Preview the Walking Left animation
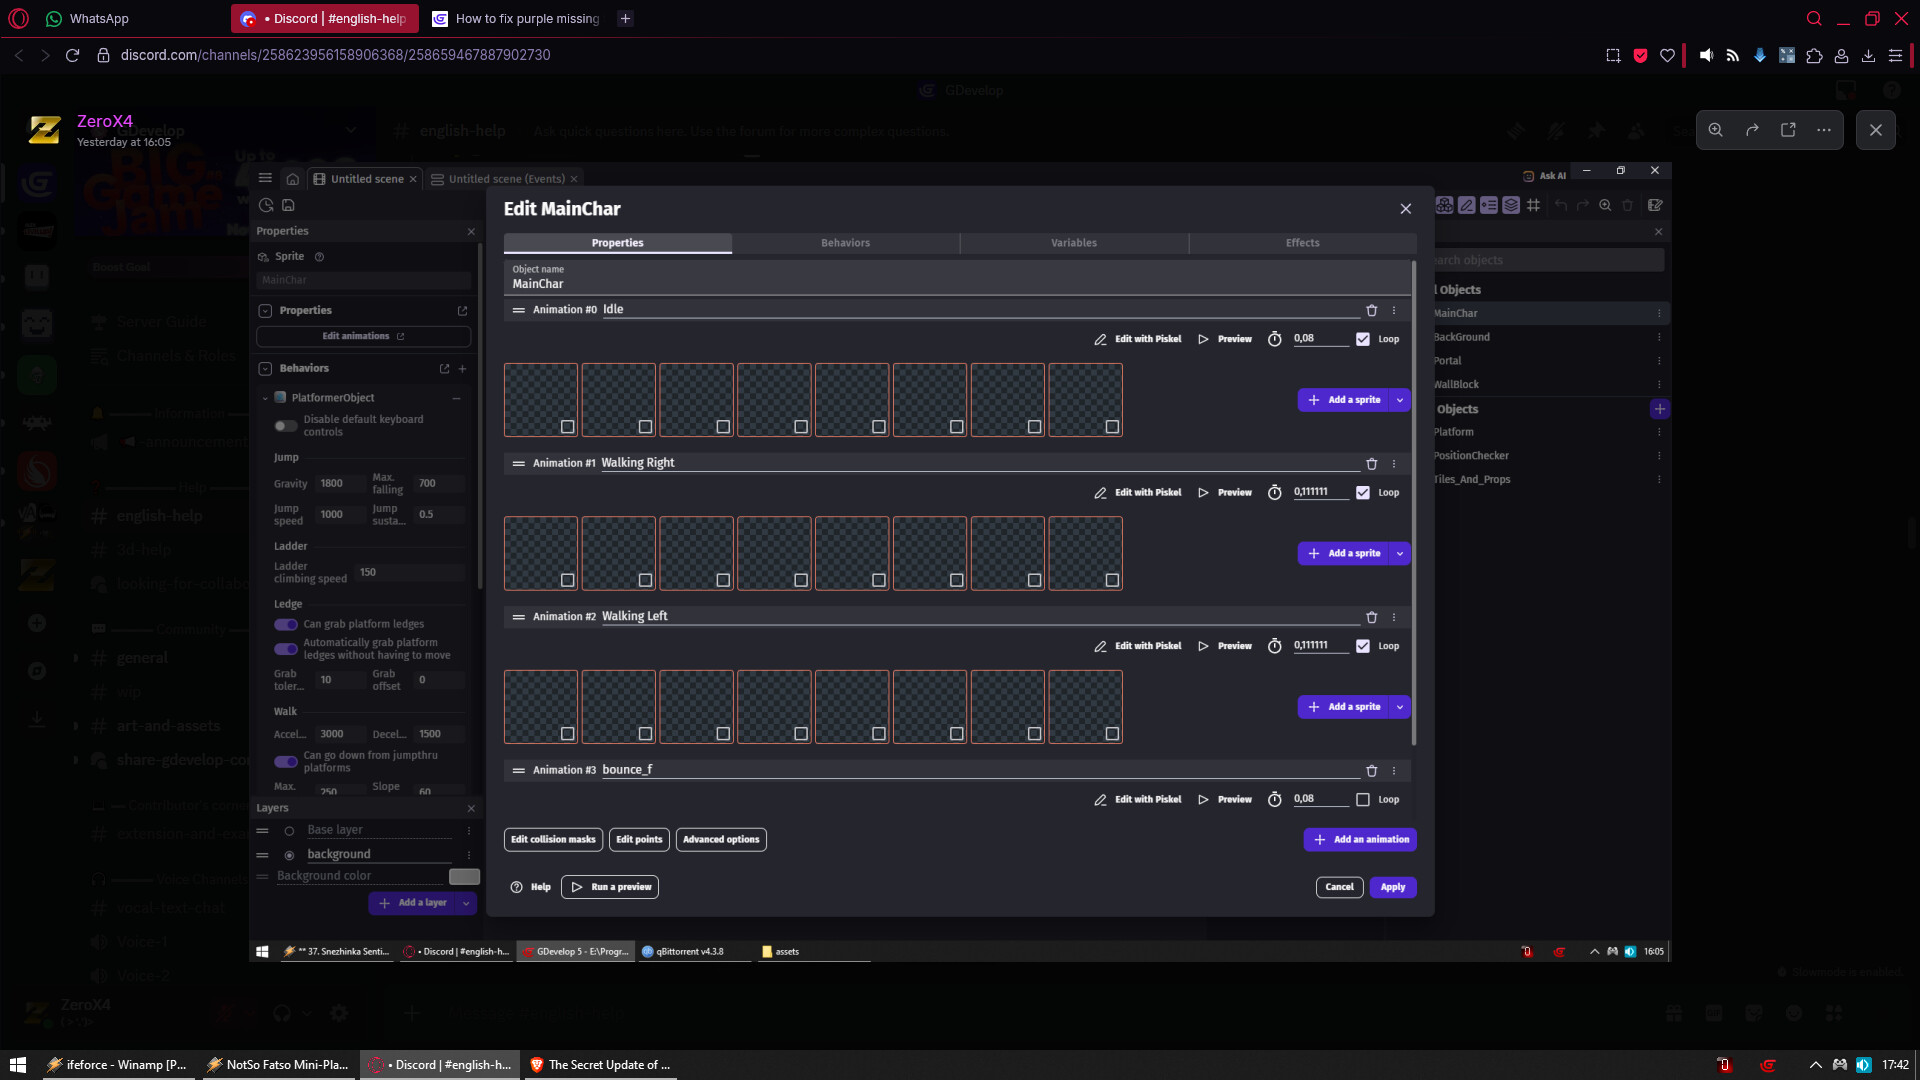The image size is (1920, 1080). pos(1225,646)
